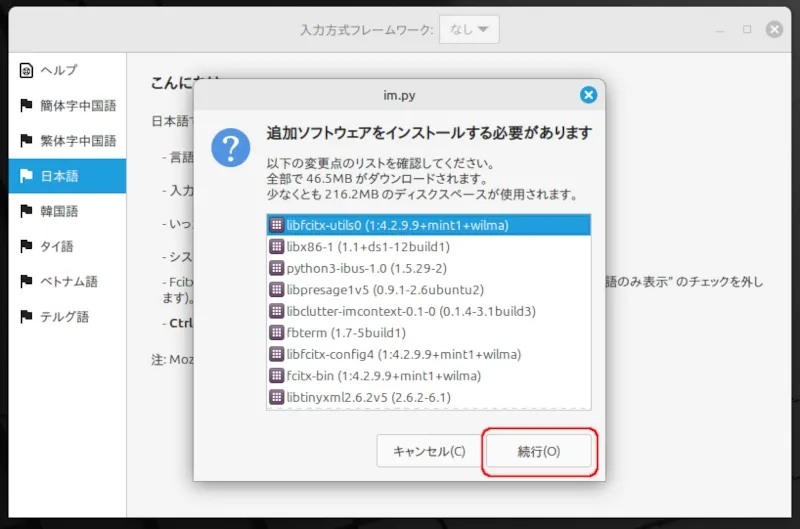Open ベトナム語 in the sidebar
This screenshot has width=800, height=529.
(x=70, y=282)
